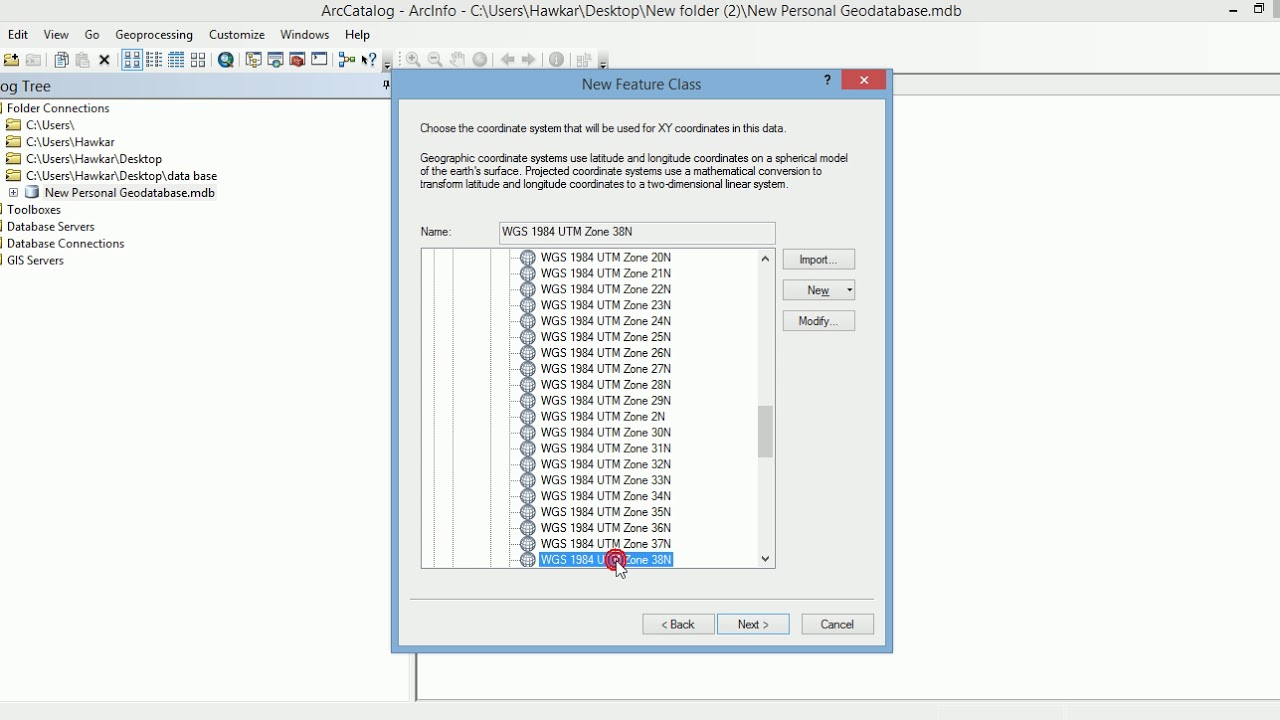Click the Go Forward extent arrow
Screen dimensions: 1280x720
529,60
